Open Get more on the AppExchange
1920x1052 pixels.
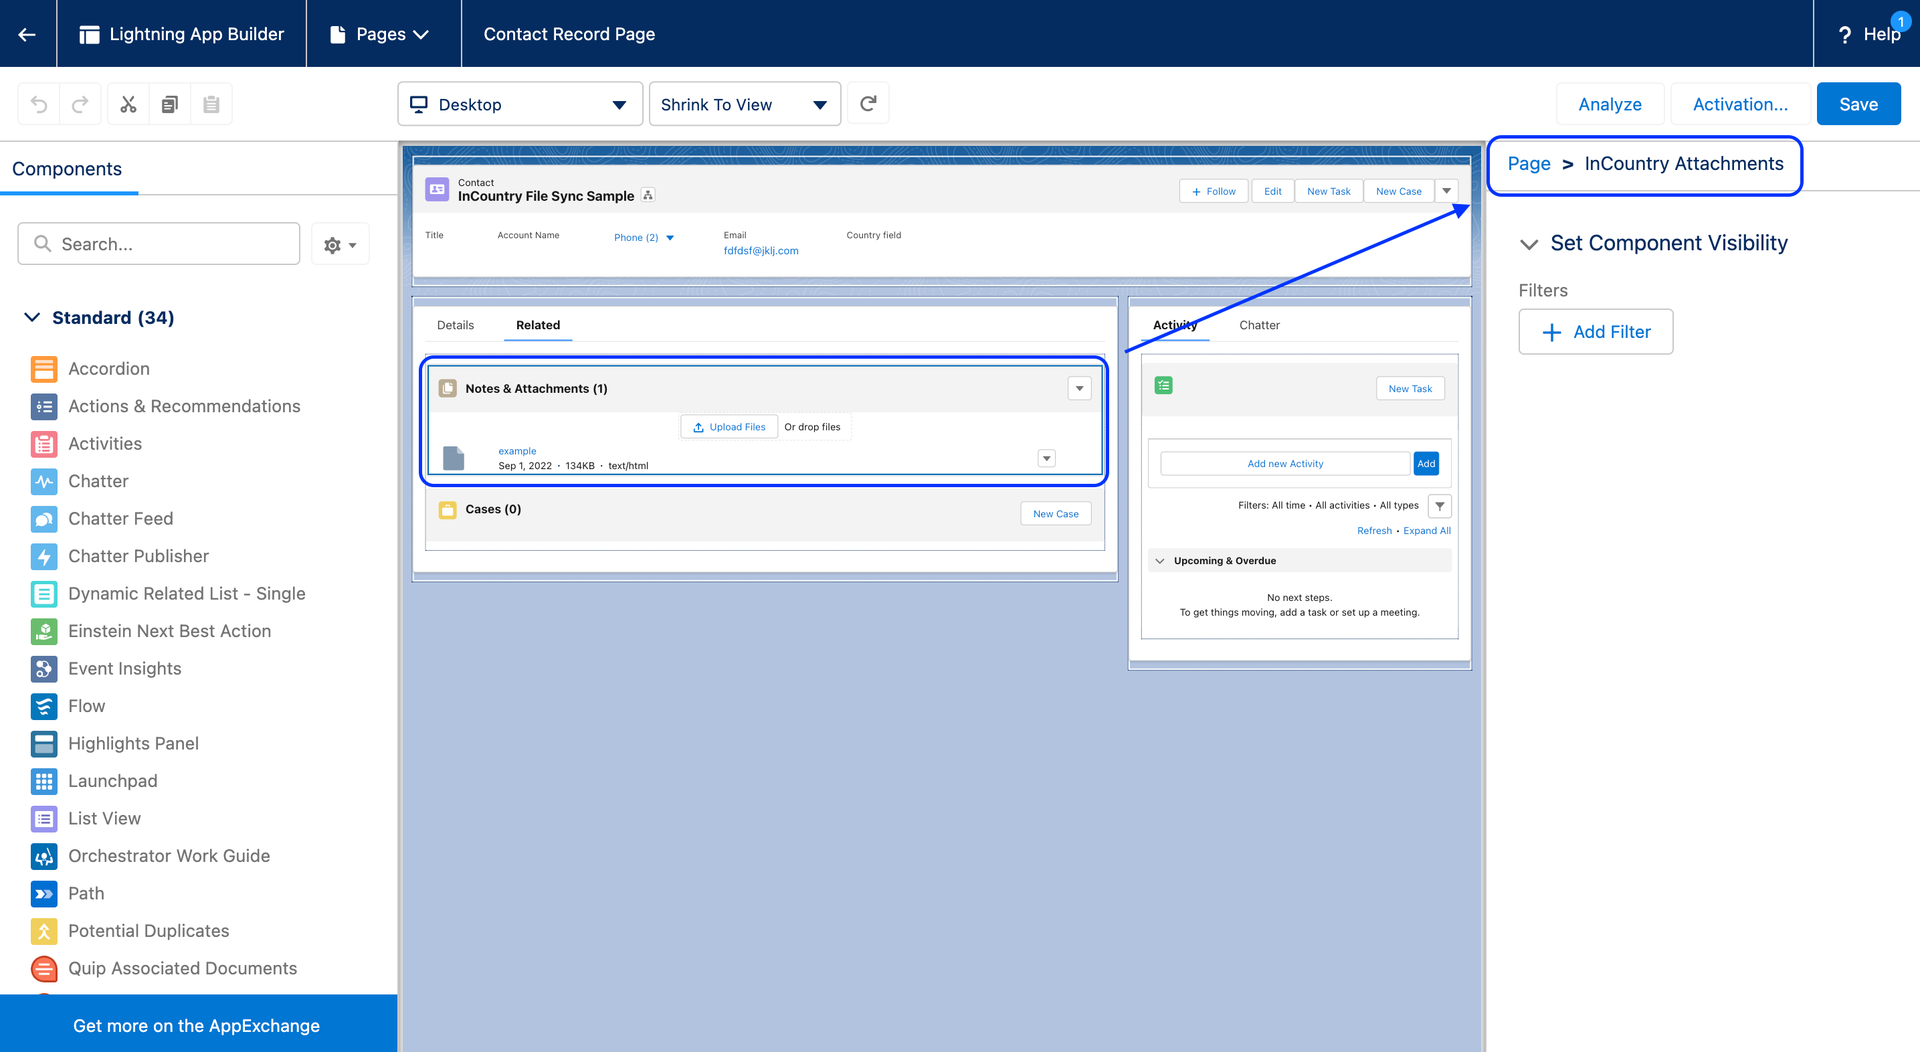197,1026
